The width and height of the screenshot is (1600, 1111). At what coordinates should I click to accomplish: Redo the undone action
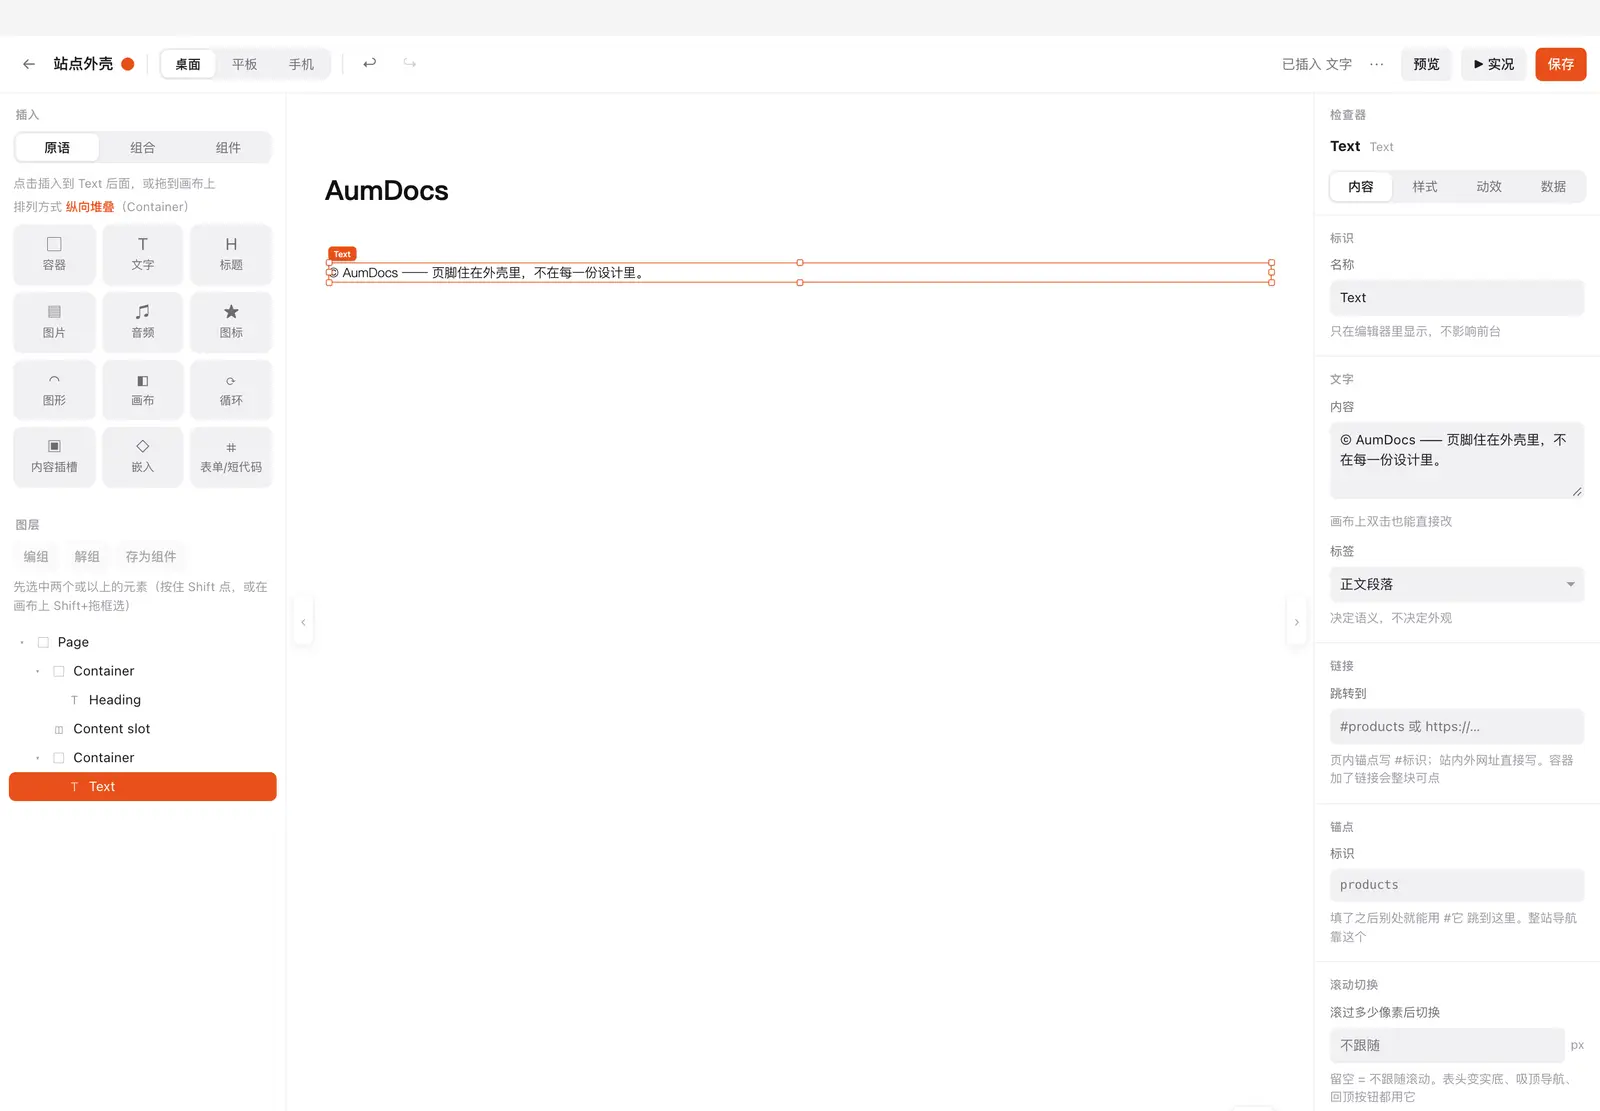(x=410, y=64)
